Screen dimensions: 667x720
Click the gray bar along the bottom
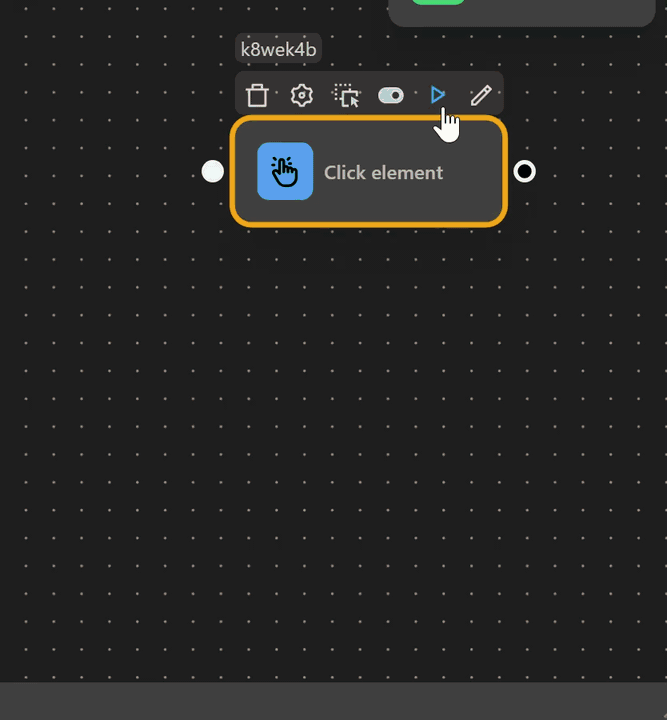pyautogui.click(x=333, y=701)
